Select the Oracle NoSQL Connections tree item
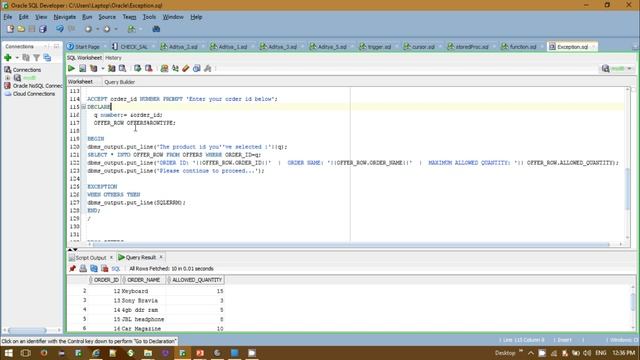The height and width of the screenshot is (360, 640). pyautogui.click(x=34, y=86)
